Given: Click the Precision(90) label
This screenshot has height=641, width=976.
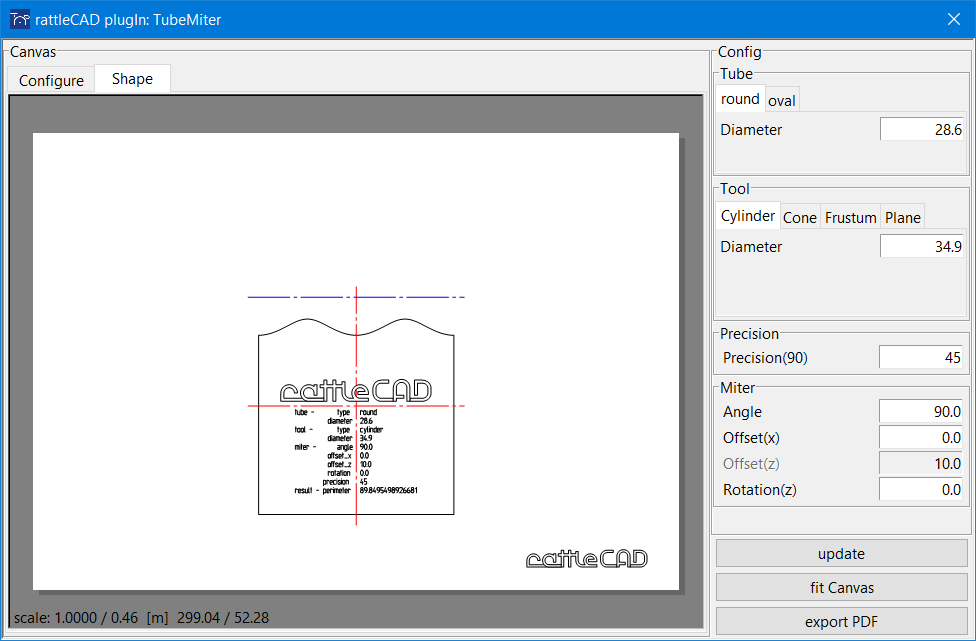Looking at the screenshot, I should pos(765,358).
